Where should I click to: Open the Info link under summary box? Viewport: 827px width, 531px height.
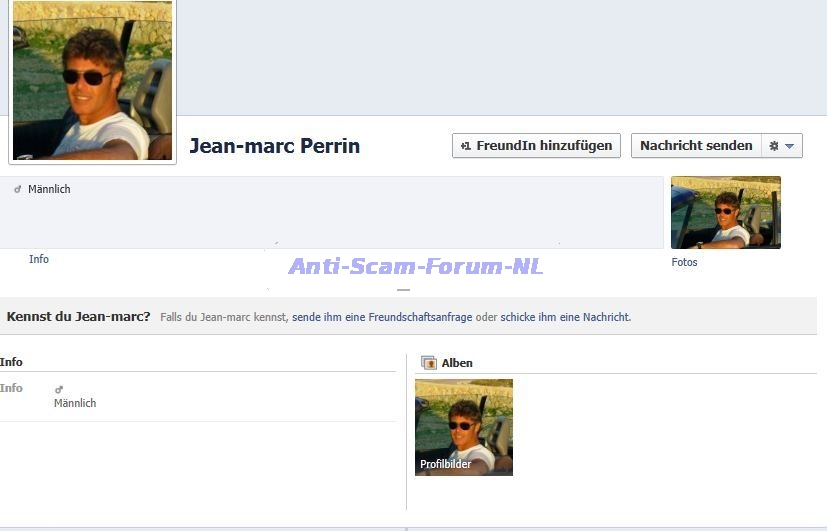(x=39, y=259)
